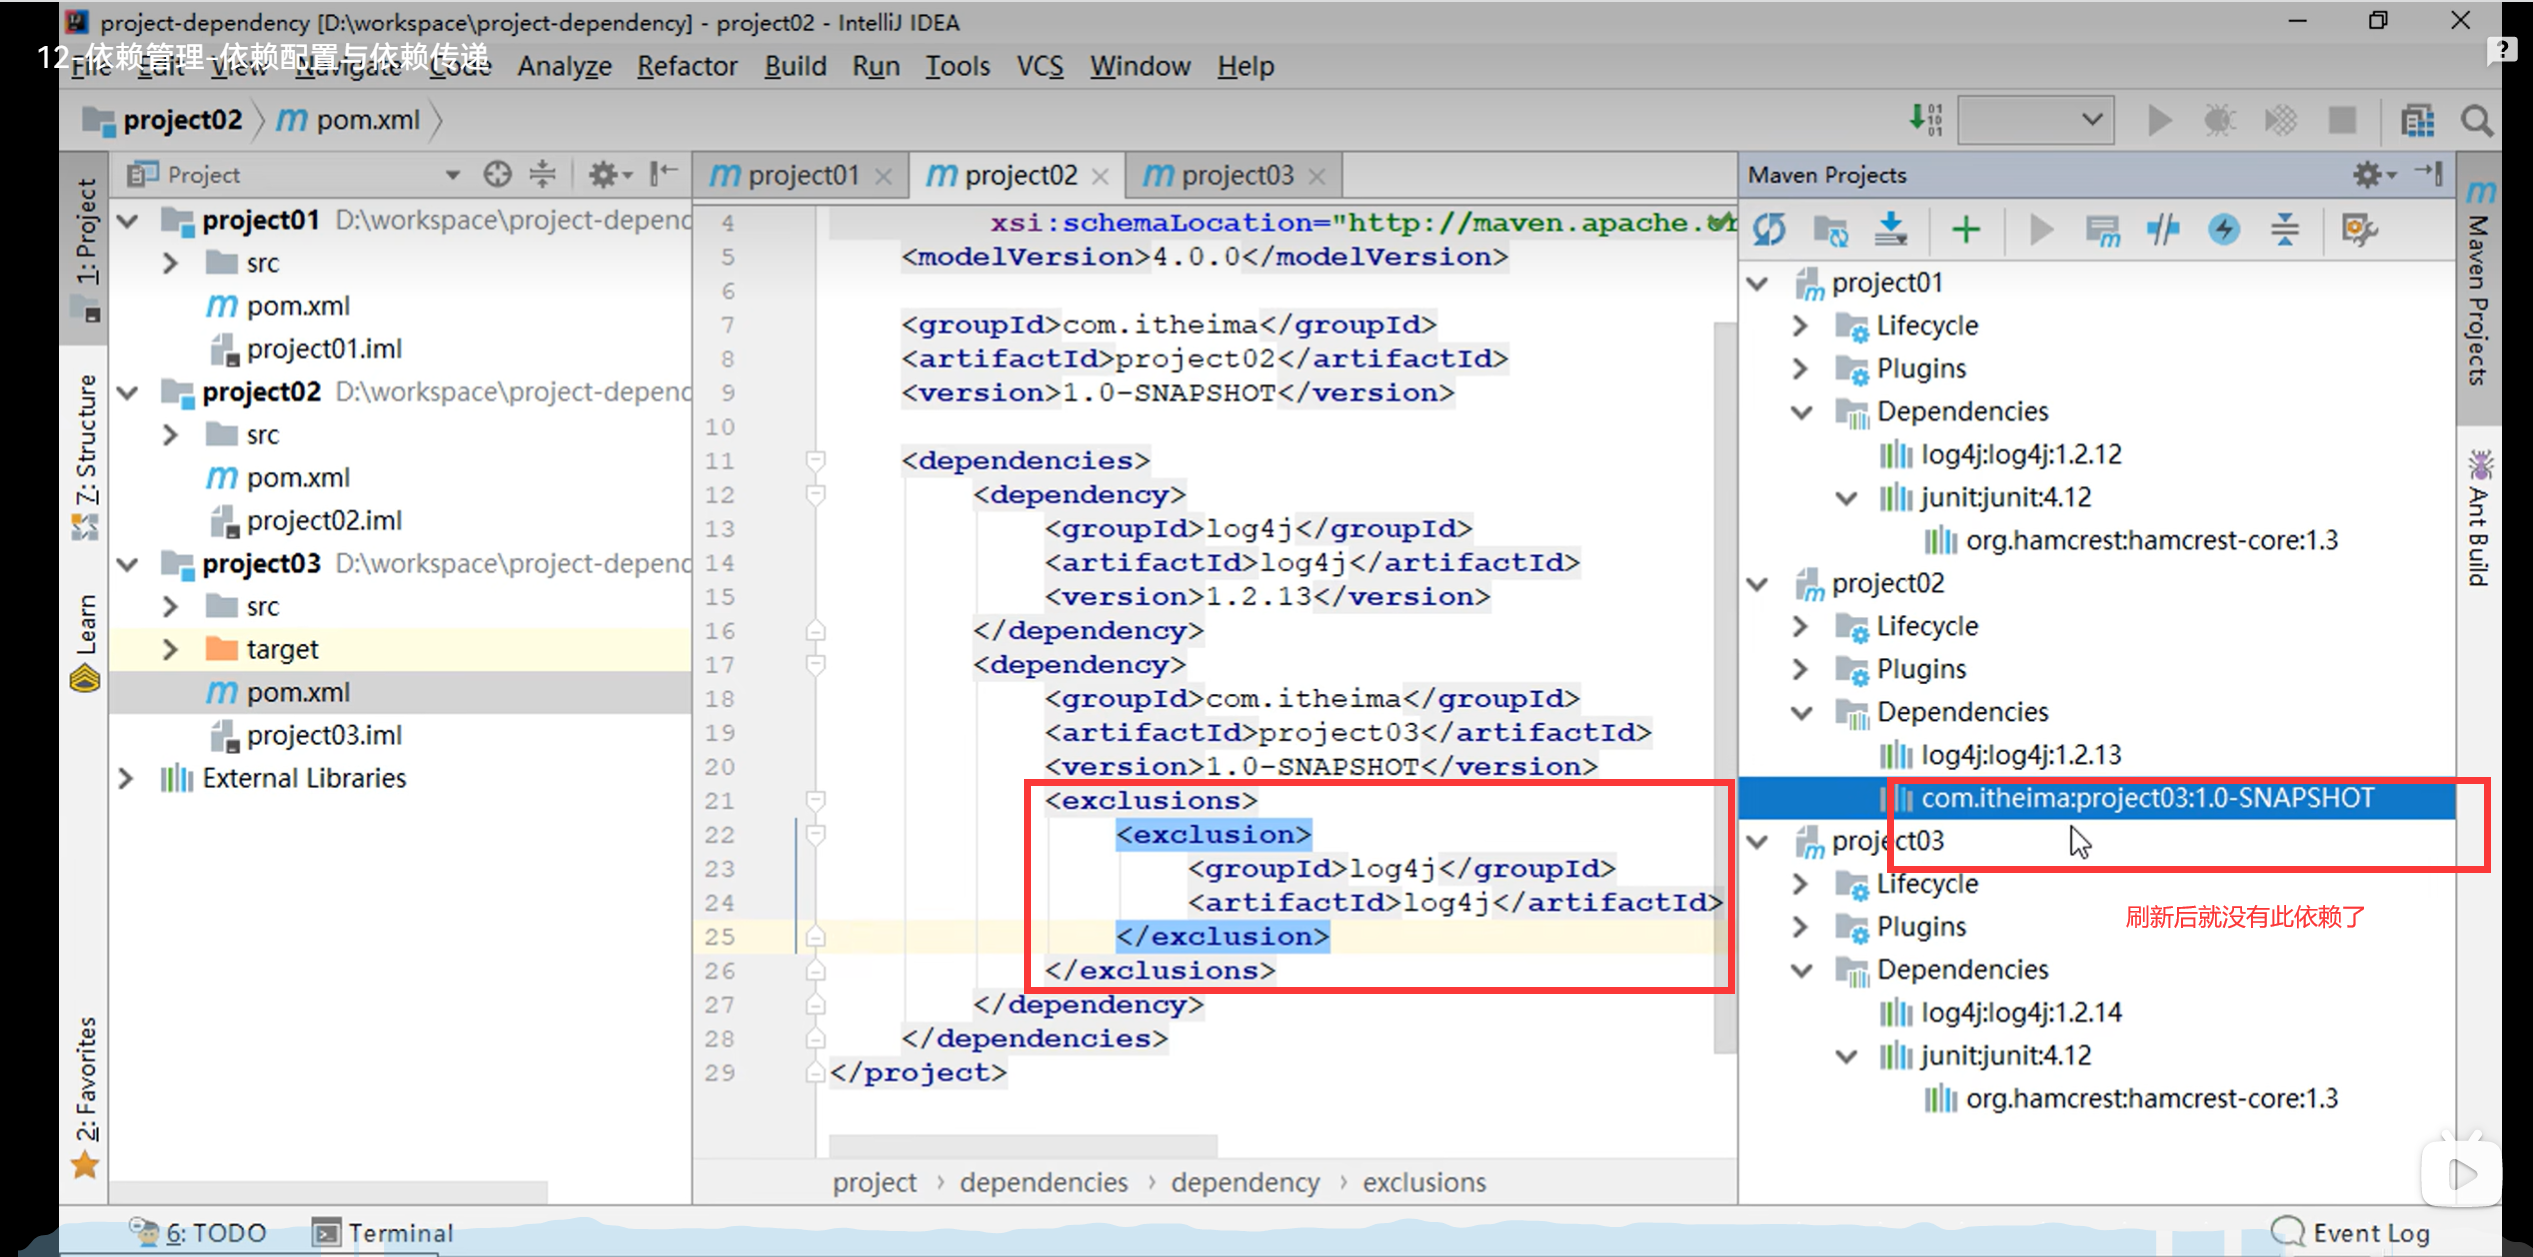Click the green Add Maven Project plus
The image size is (2533, 1257).
(x=1965, y=230)
